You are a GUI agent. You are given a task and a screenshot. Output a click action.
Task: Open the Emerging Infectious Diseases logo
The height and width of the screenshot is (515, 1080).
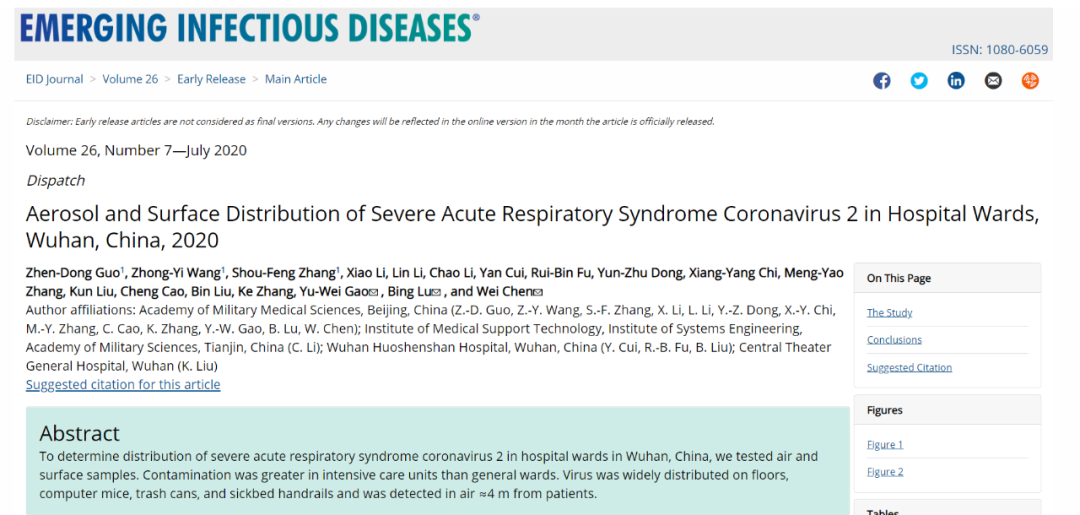tap(249, 28)
